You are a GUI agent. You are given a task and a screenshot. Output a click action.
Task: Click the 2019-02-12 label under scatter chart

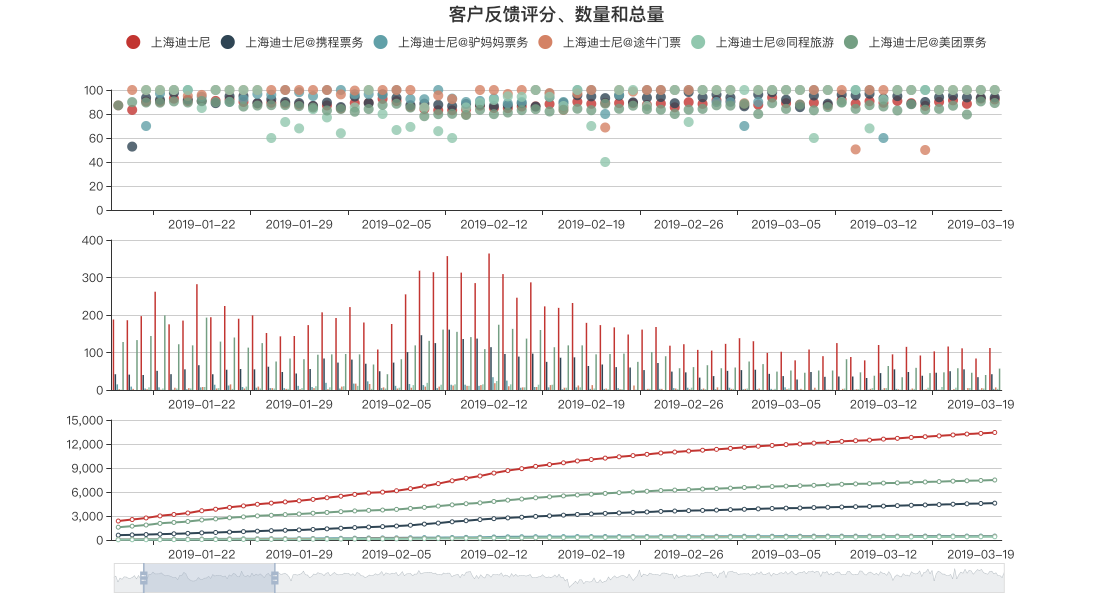(x=494, y=224)
